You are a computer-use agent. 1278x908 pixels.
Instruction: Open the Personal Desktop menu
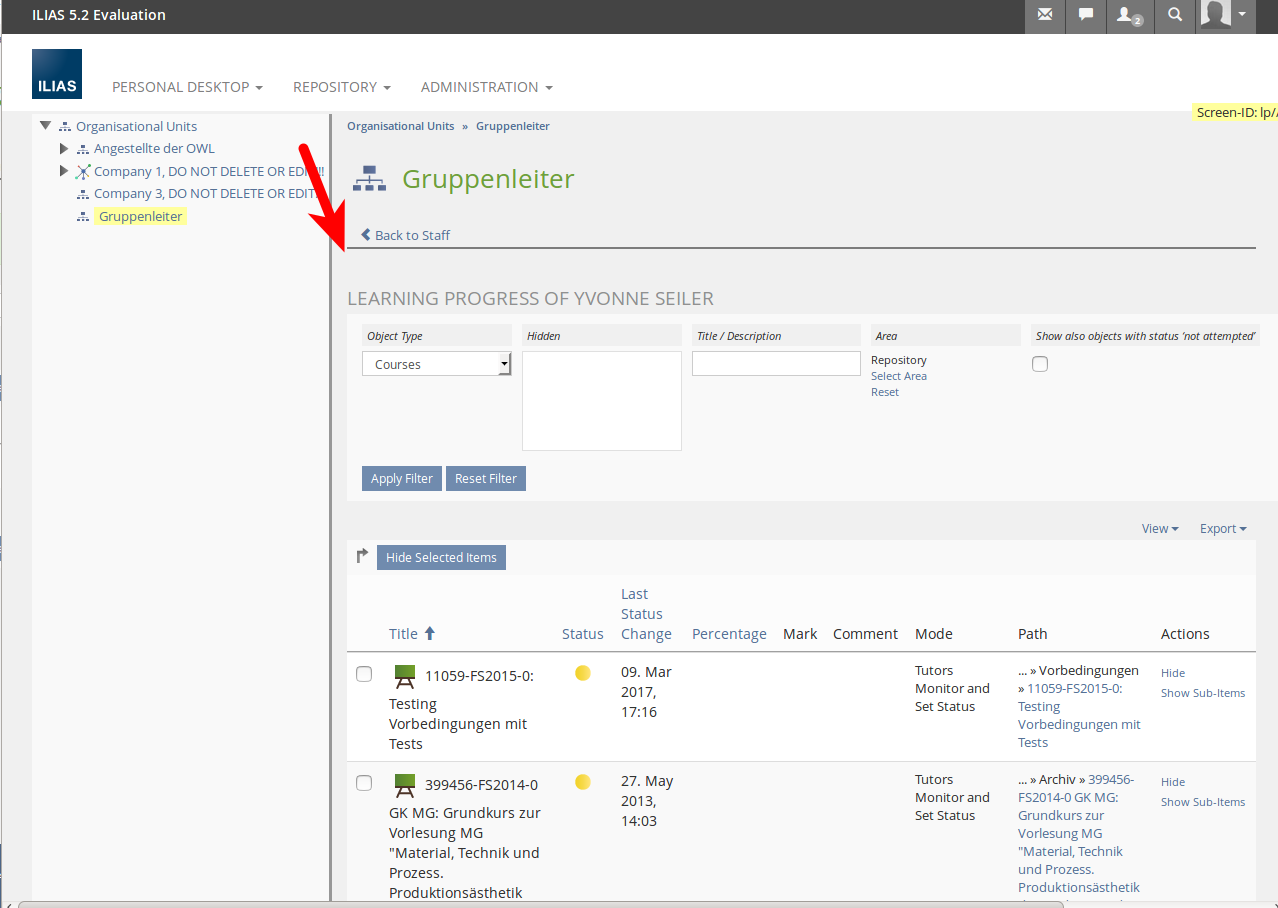pyautogui.click(x=187, y=87)
